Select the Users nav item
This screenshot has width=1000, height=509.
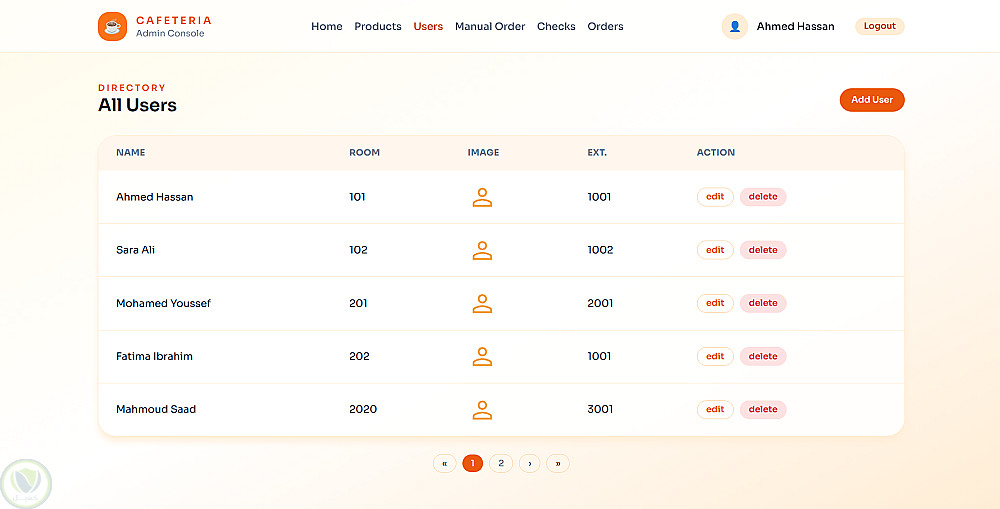[x=428, y=26]
